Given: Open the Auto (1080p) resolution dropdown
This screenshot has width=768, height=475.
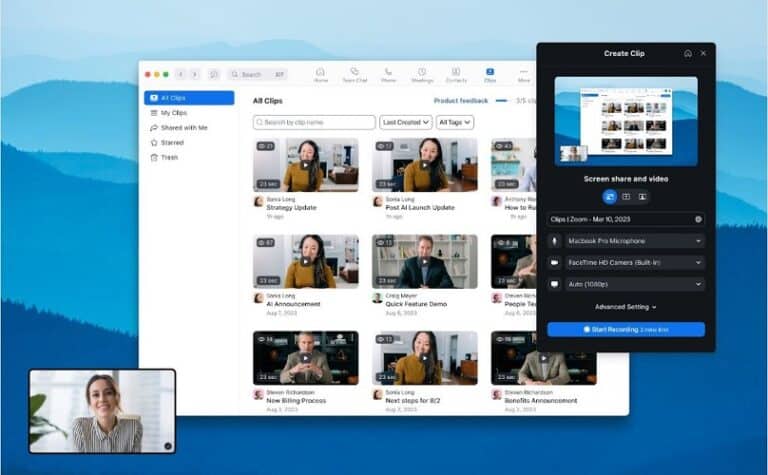Looking at the screenshot, I should pos(635,284).
